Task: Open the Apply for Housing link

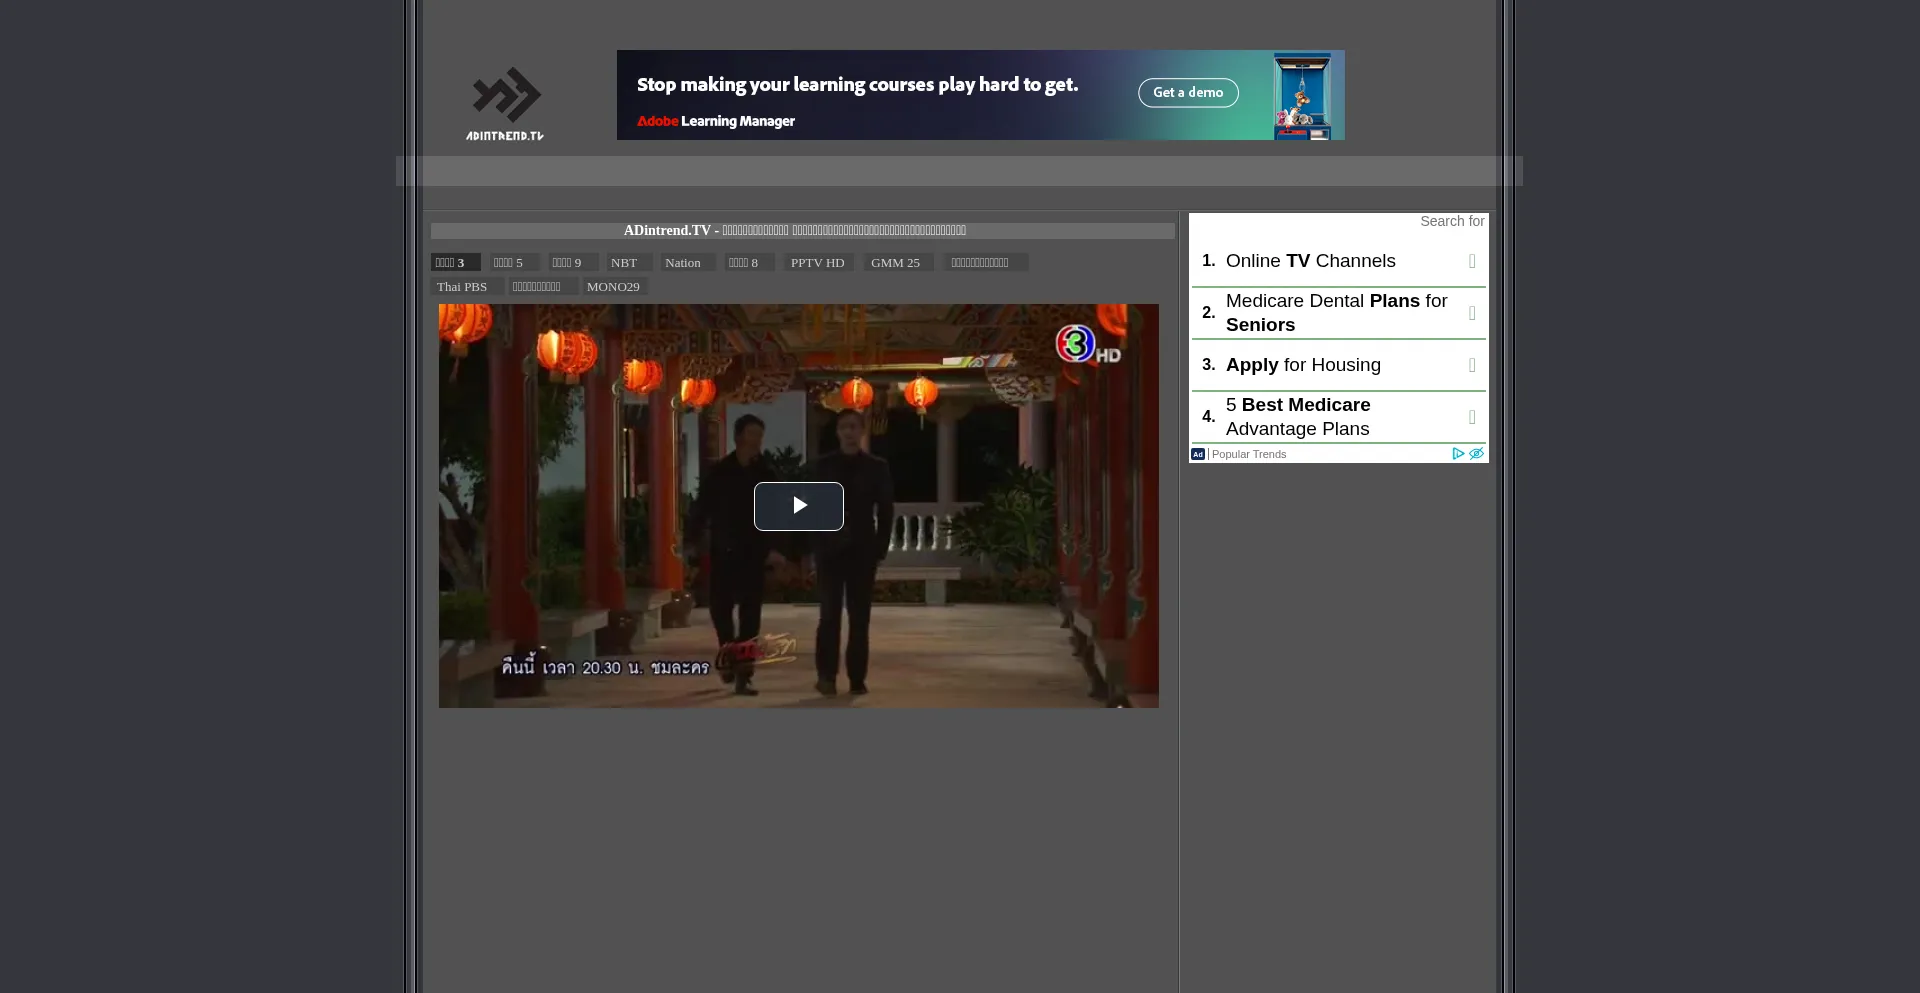Action: (1303, 365)
